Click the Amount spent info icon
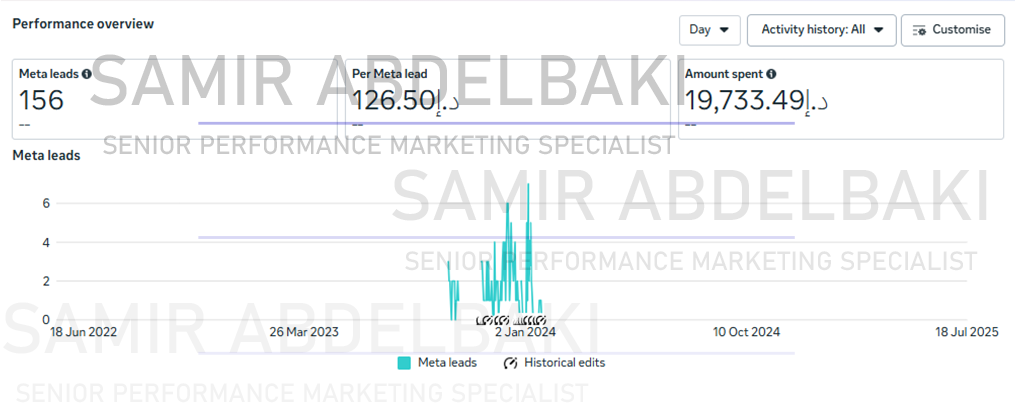The height and width of the screenshot is (413, 1015). click(x=771, y=74)
